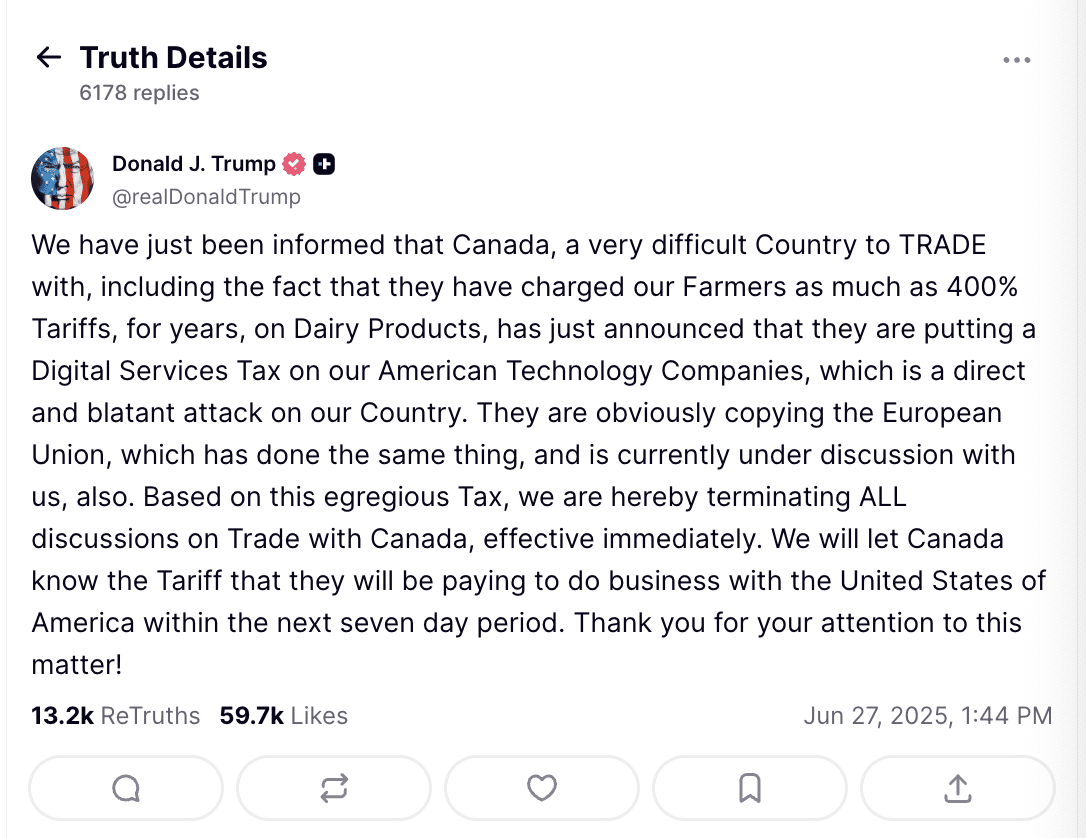The height and width of the screenshot is (838, 1086).
Task: View the 13.2k ReTruths list
Action: [115, 716]
